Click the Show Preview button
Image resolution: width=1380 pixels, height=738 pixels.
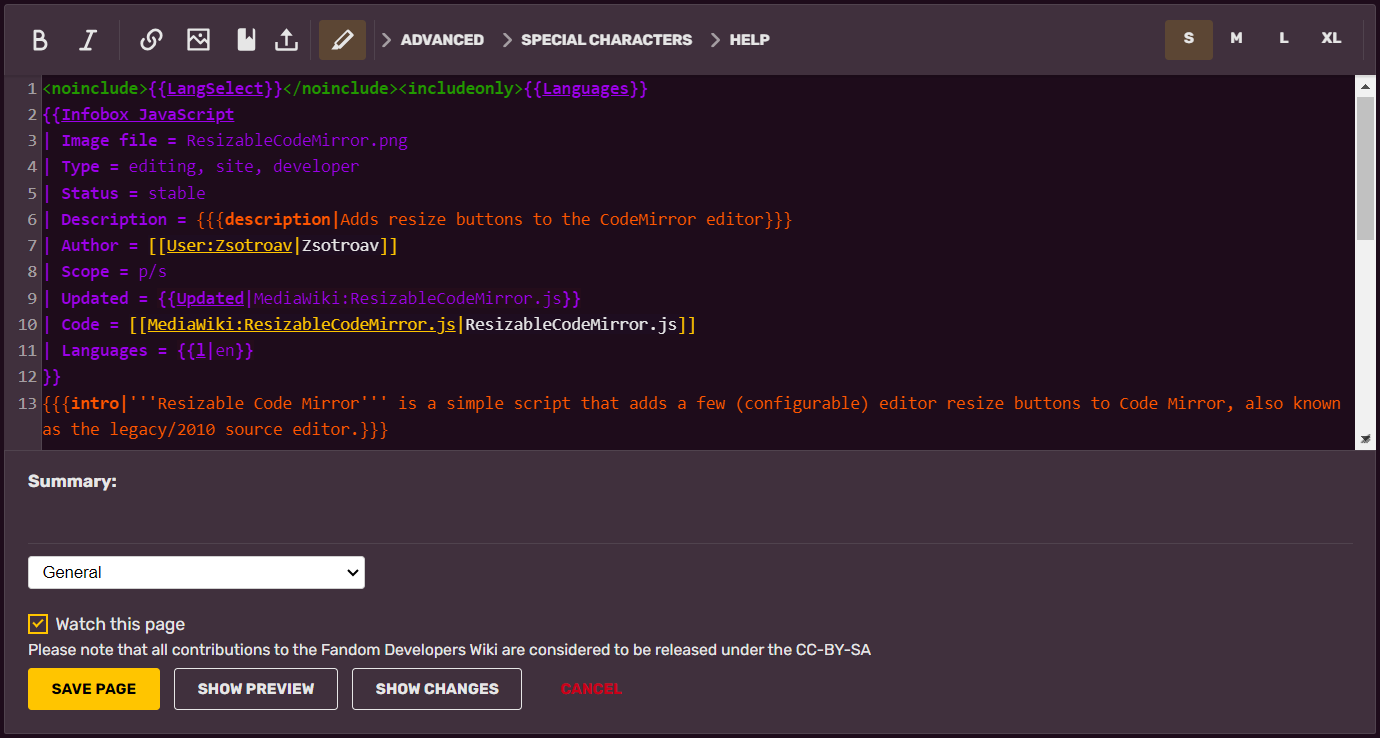[256, 689]
